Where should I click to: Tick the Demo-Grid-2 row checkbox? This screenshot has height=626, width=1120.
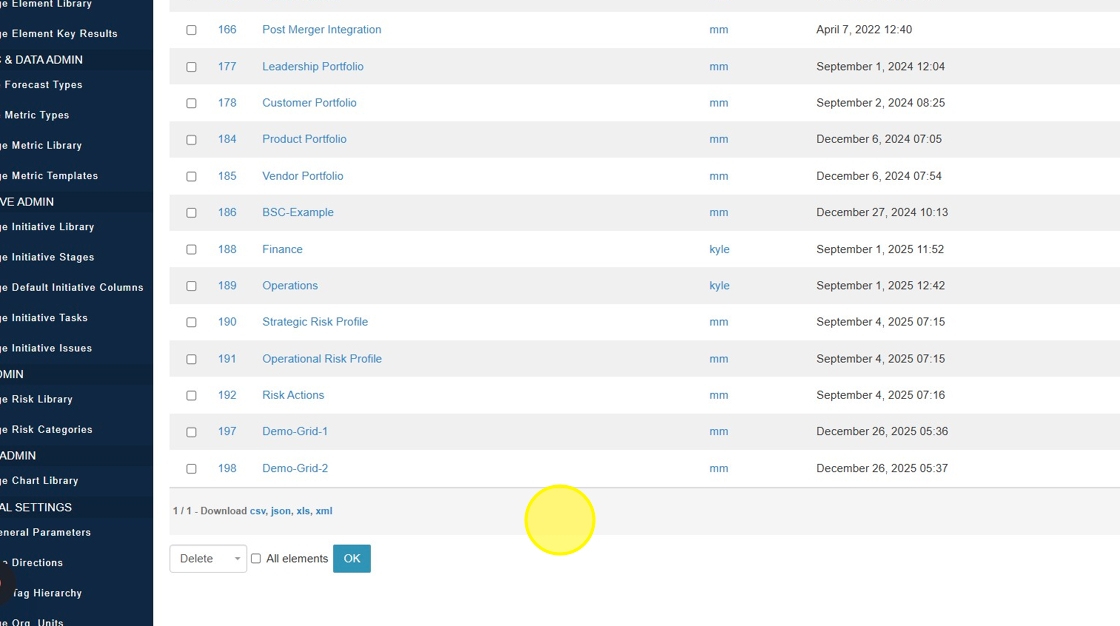[191, 469]
